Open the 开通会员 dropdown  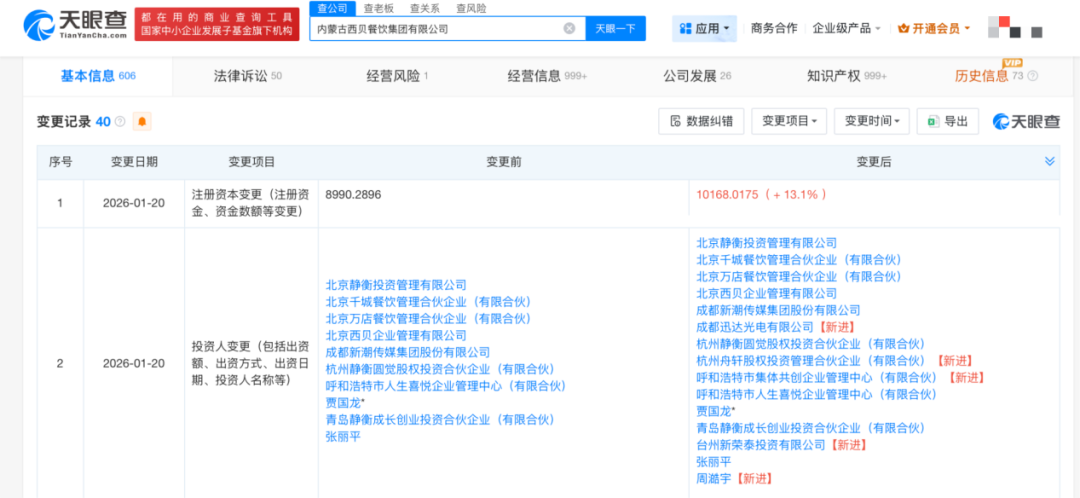934,28
